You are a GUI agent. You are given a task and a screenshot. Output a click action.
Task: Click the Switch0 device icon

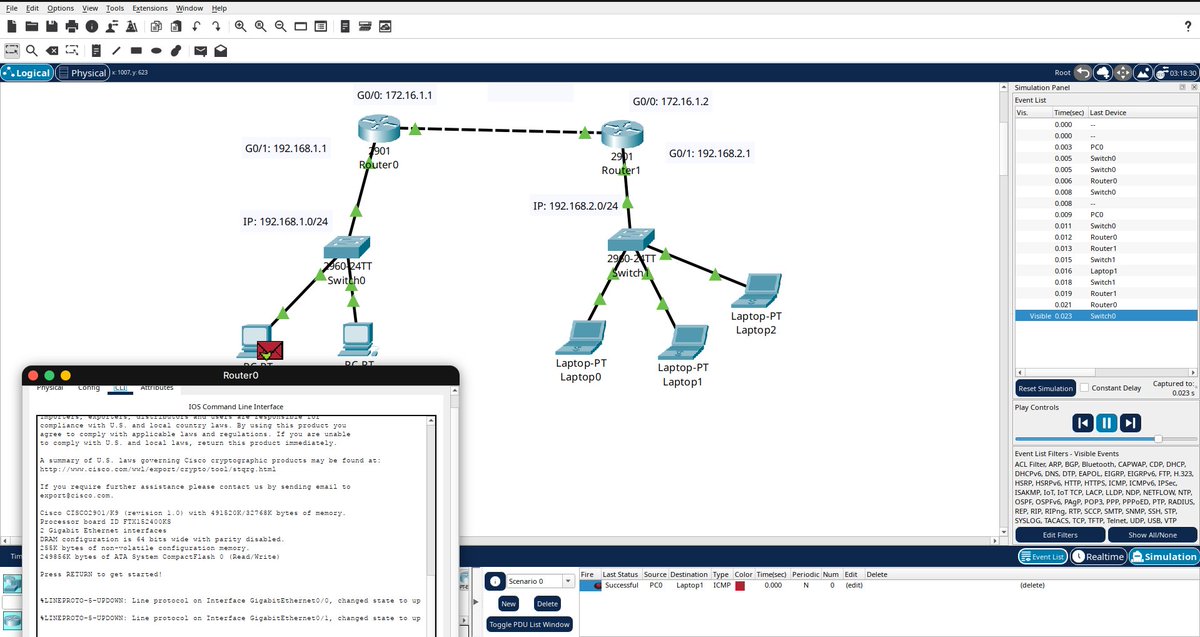(347, 248)
